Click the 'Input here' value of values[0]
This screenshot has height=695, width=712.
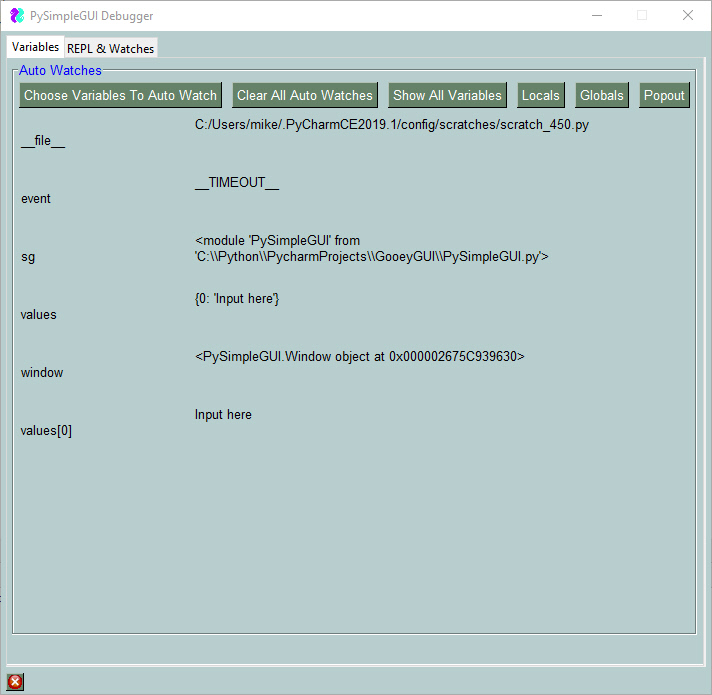click(223, 414)
